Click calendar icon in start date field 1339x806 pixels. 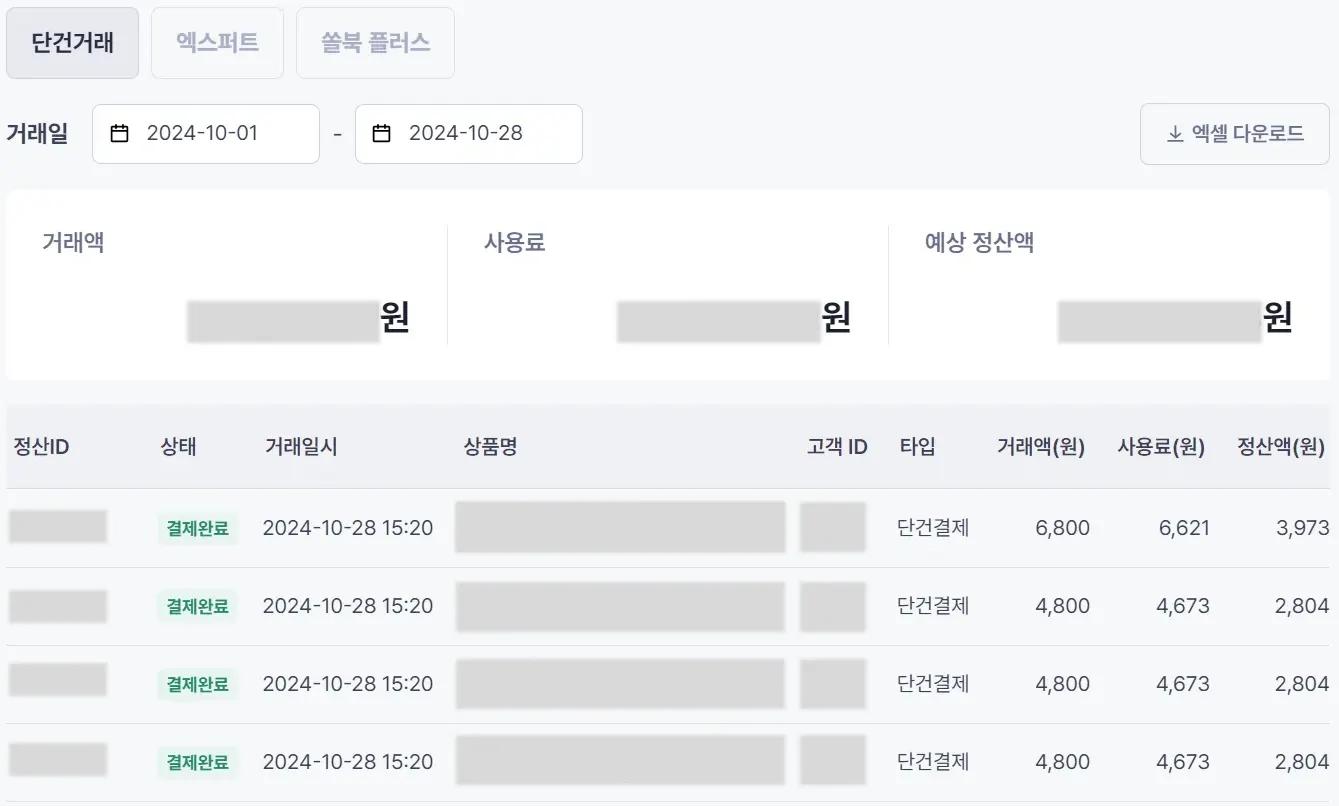120,133
